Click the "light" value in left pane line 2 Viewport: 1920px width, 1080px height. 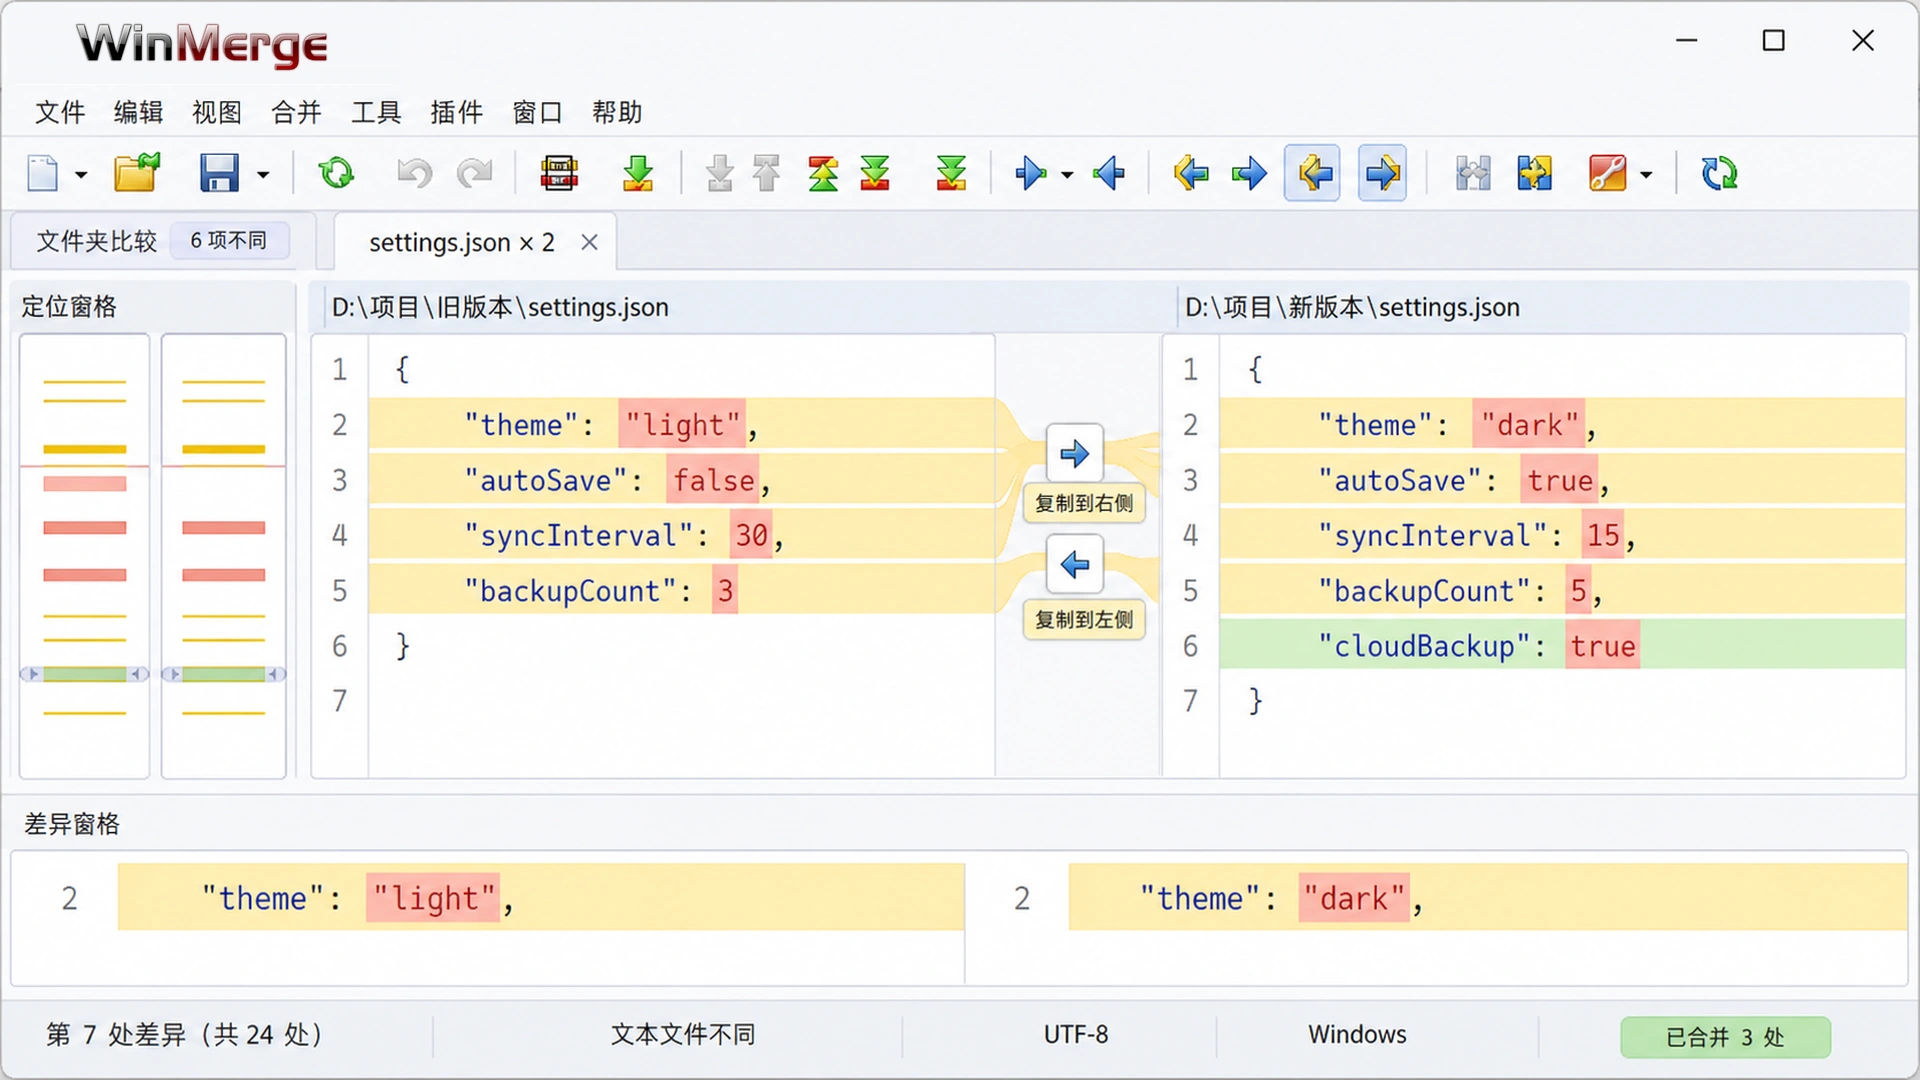[x=683, y=425]
